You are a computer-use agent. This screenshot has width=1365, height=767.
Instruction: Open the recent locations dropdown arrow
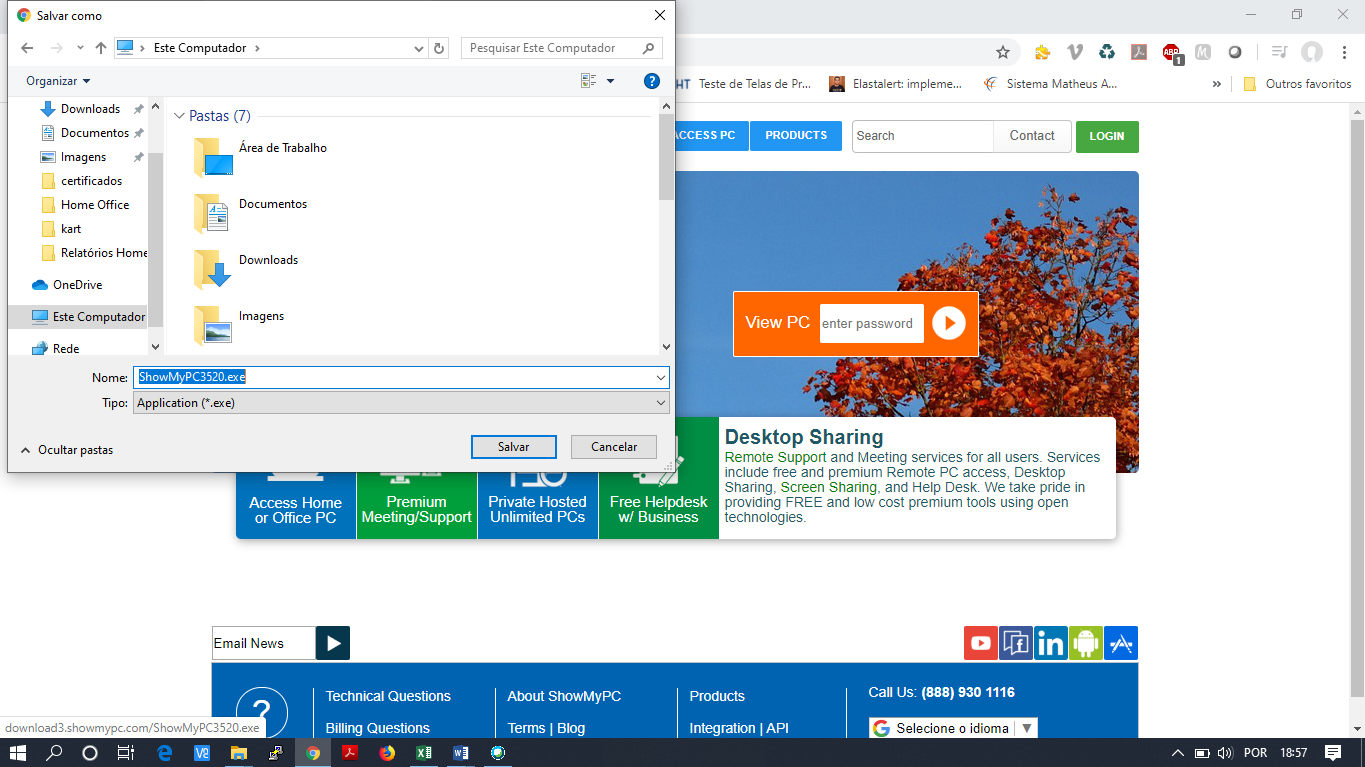coord(80,48)
